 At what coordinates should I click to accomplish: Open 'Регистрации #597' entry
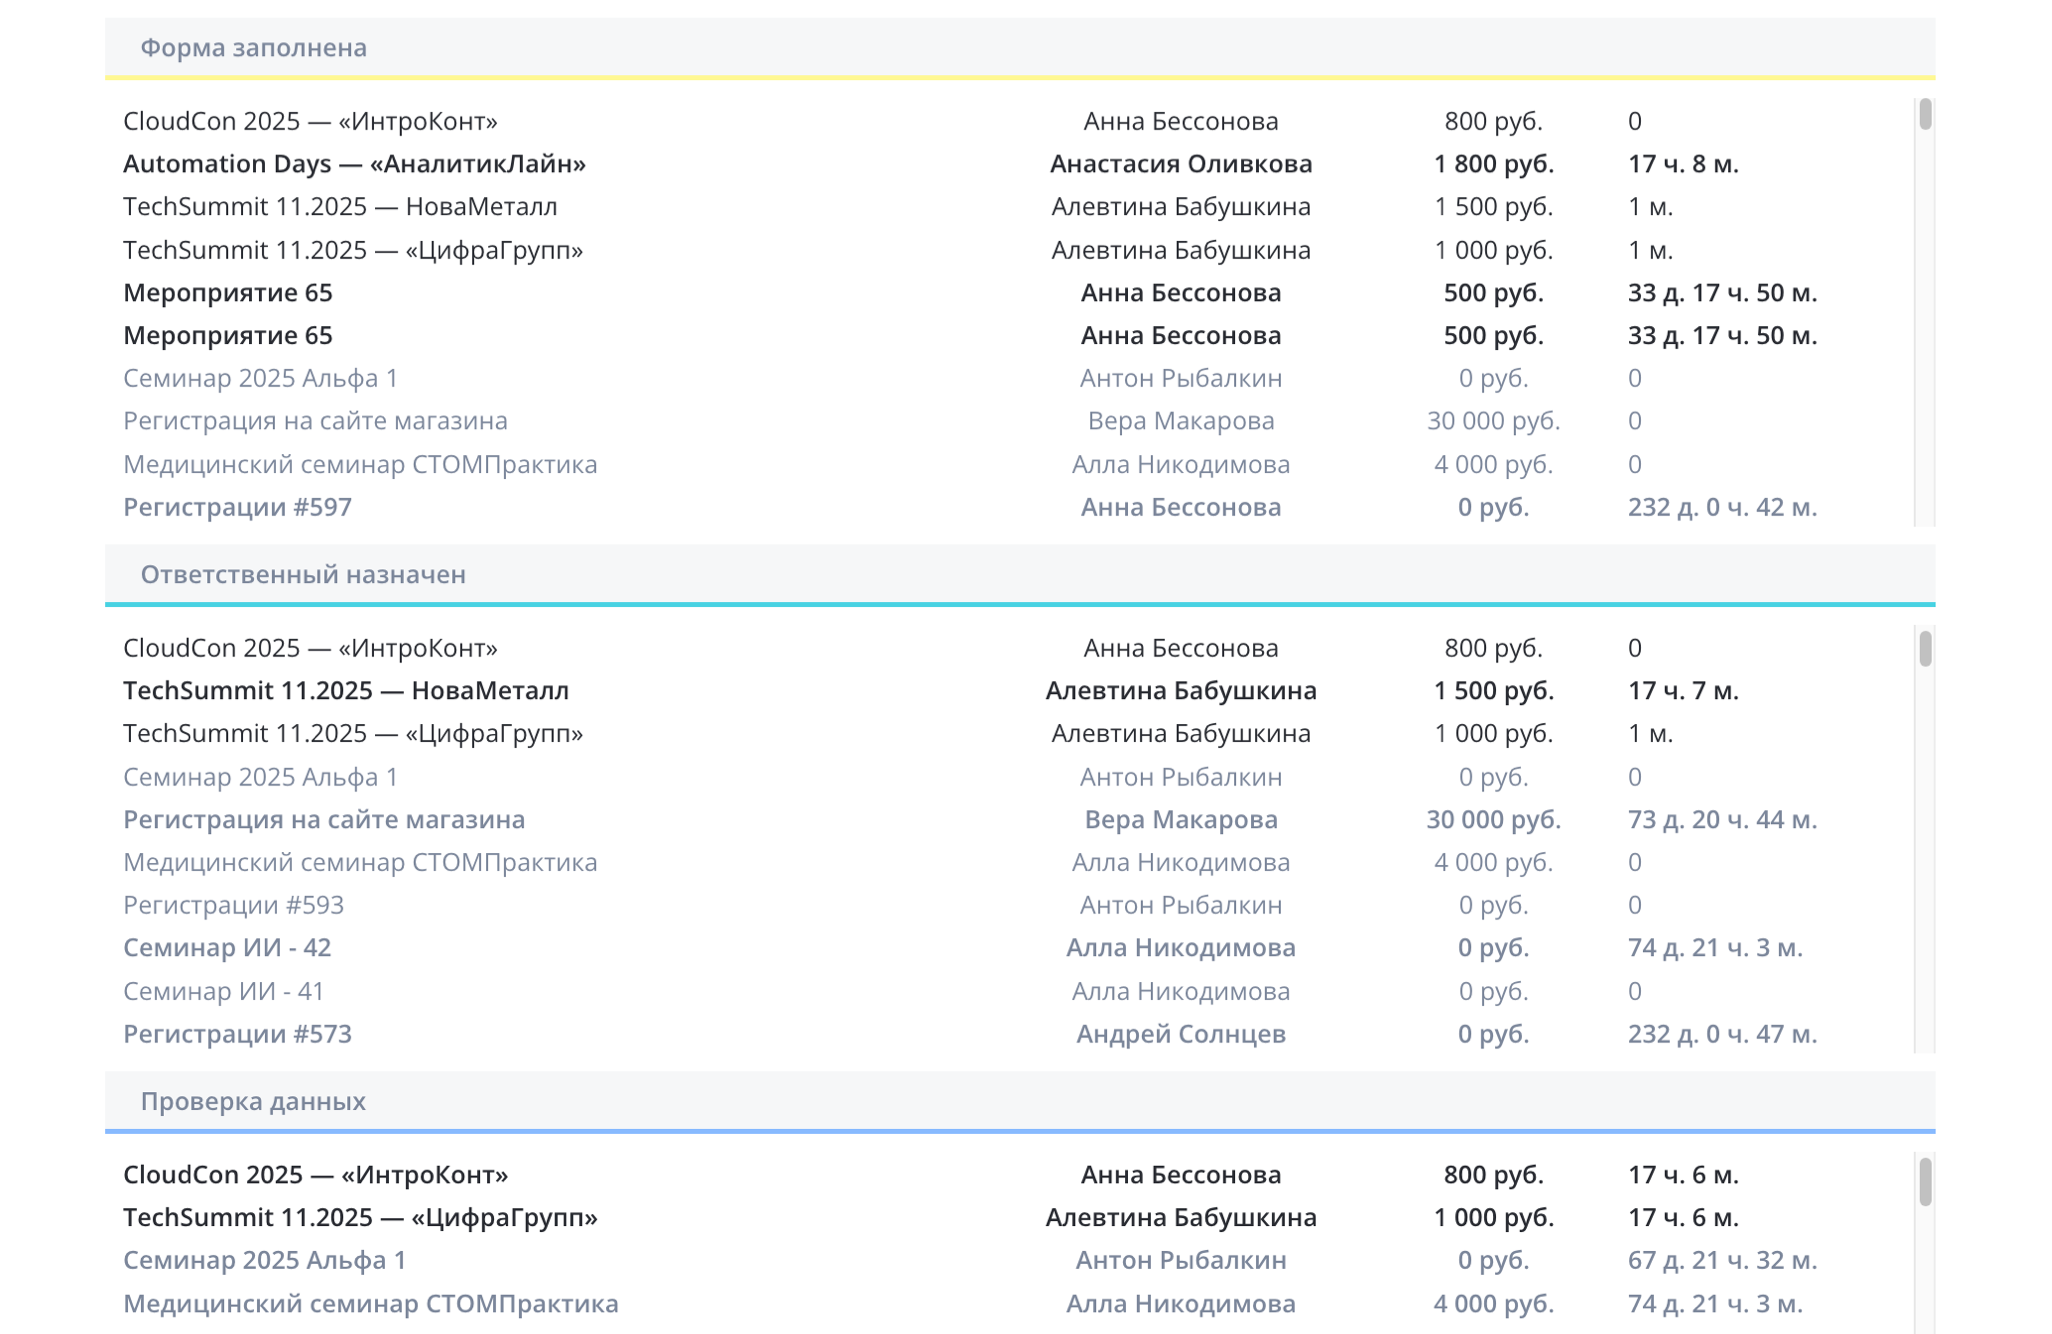tap(237, 507)
